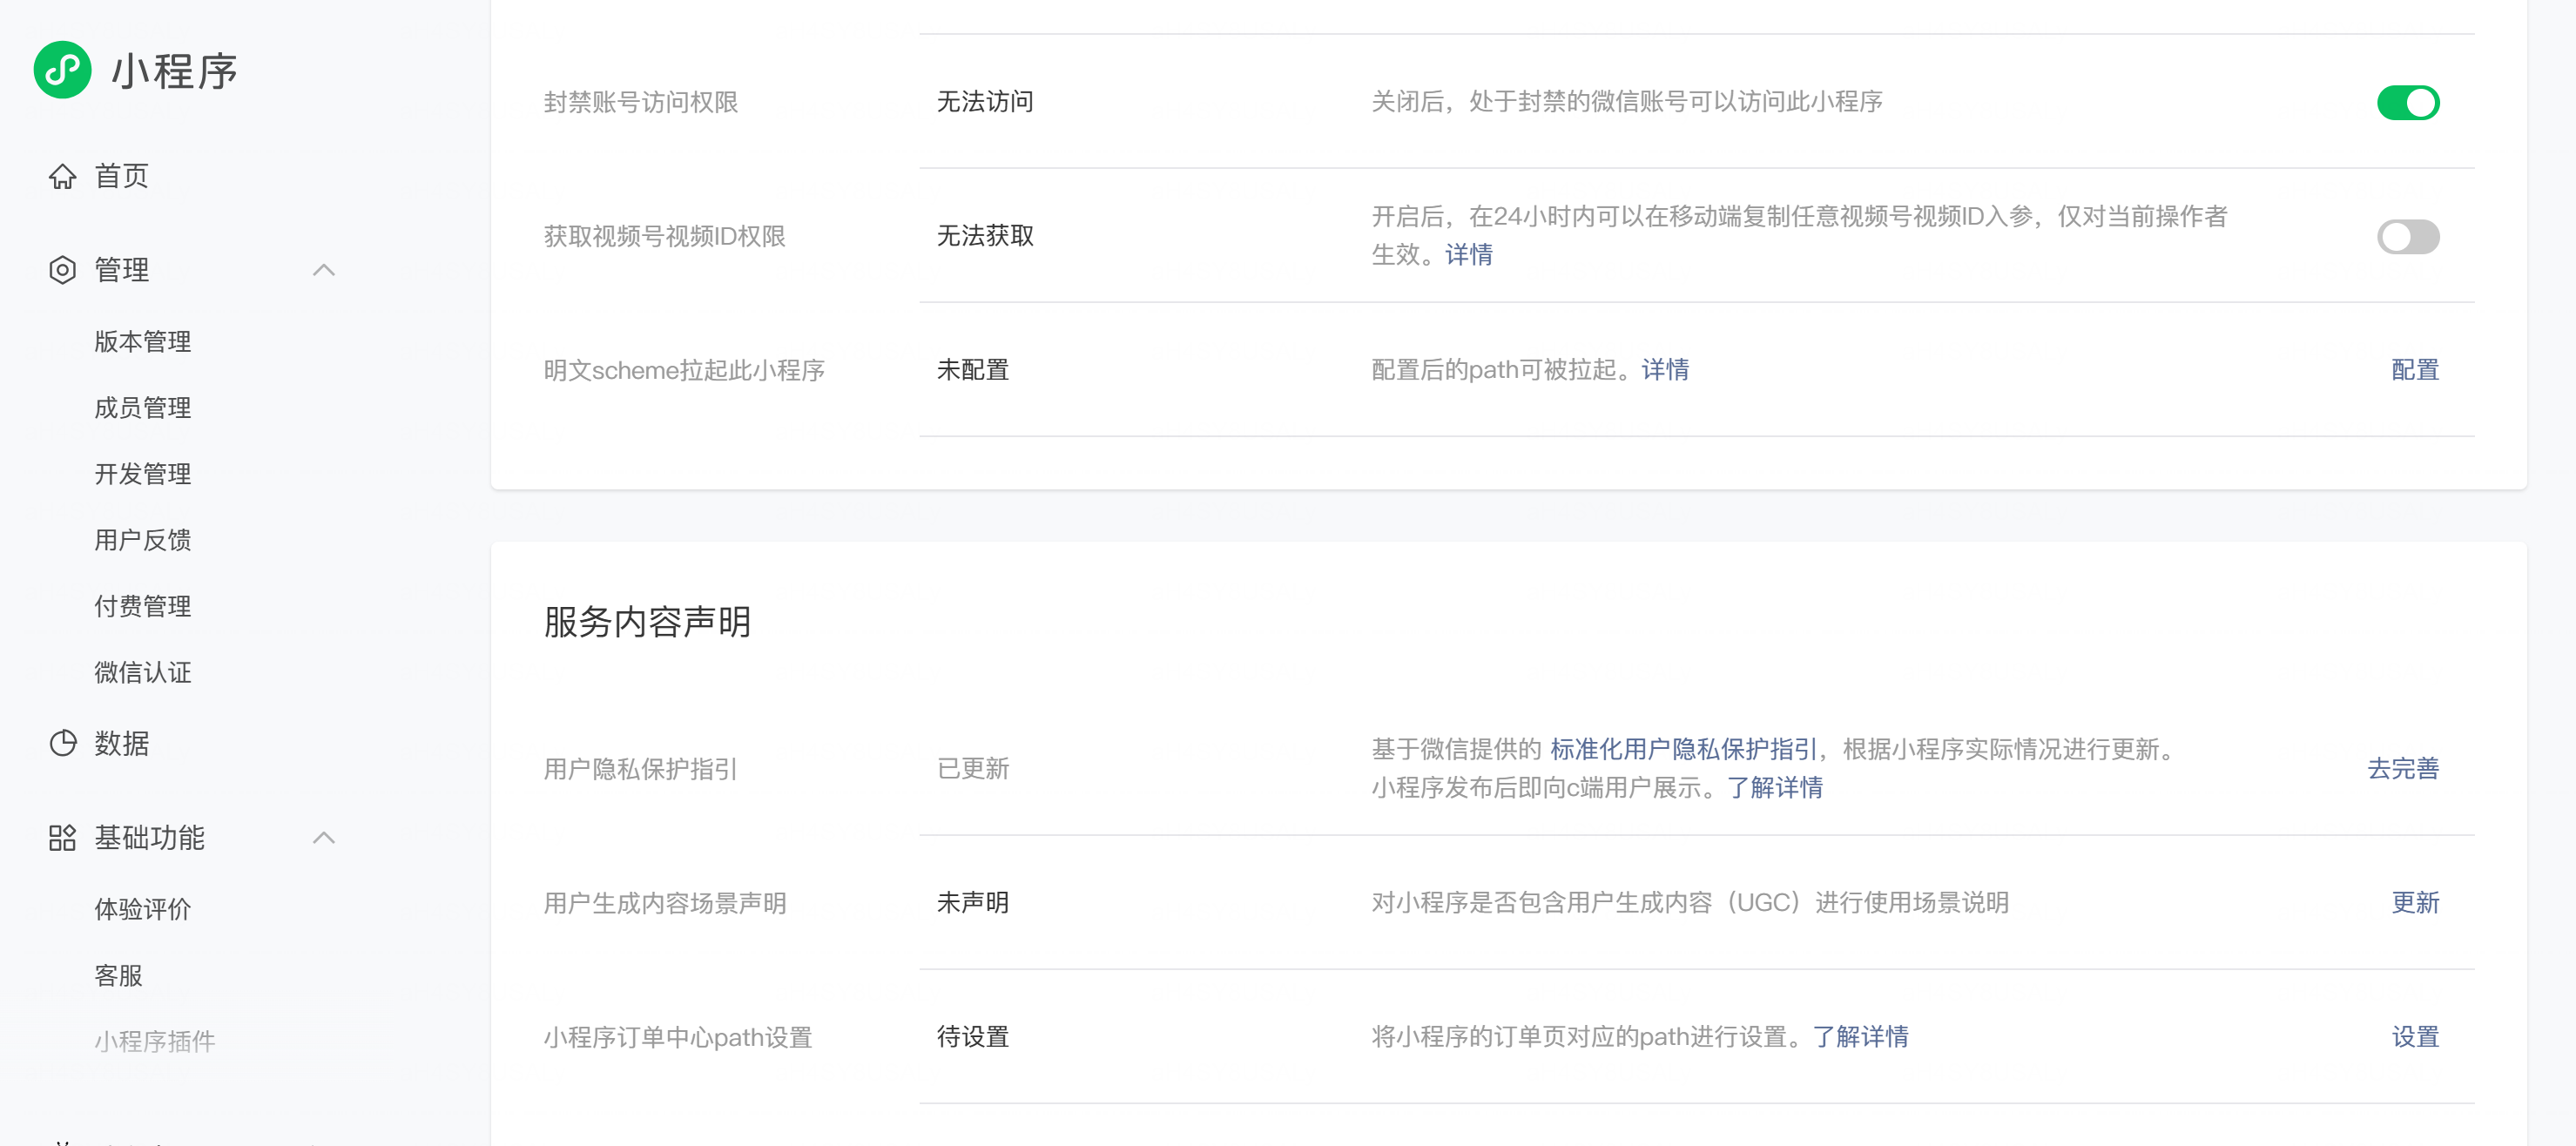The image size is (2576, 1146).
Task: Click the hexagon icon beside 管理
Action: tap(62, 270)
